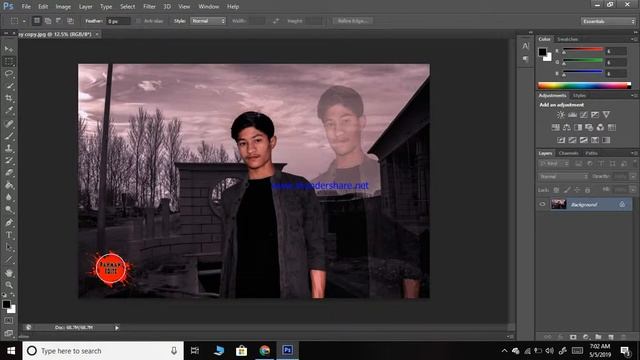Viewport: 640px width, 360px height.
Task: Add a Curves adjustment
Action: (584, 115)
